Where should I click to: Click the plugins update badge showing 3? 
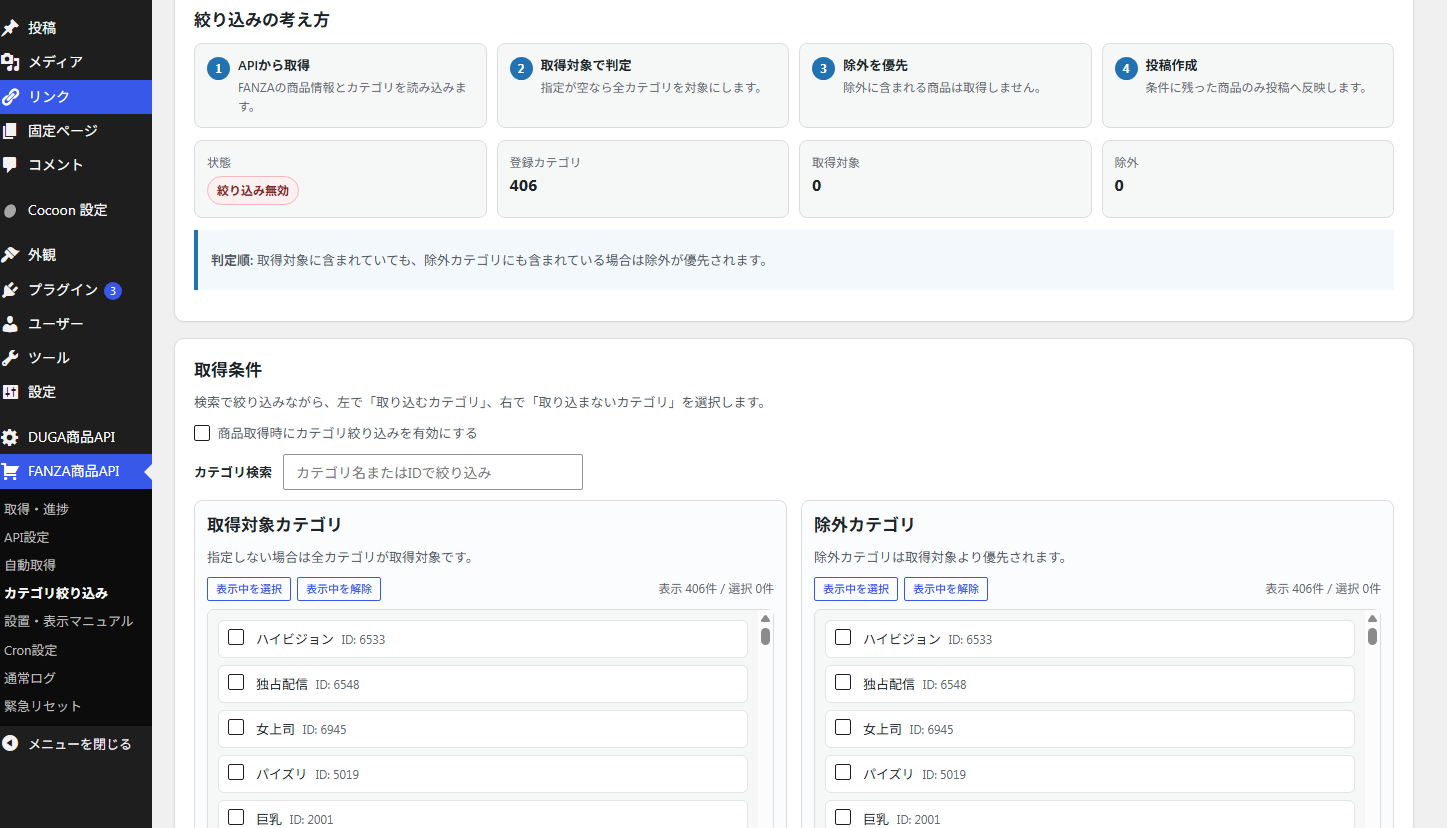click(x=113, y=291)
